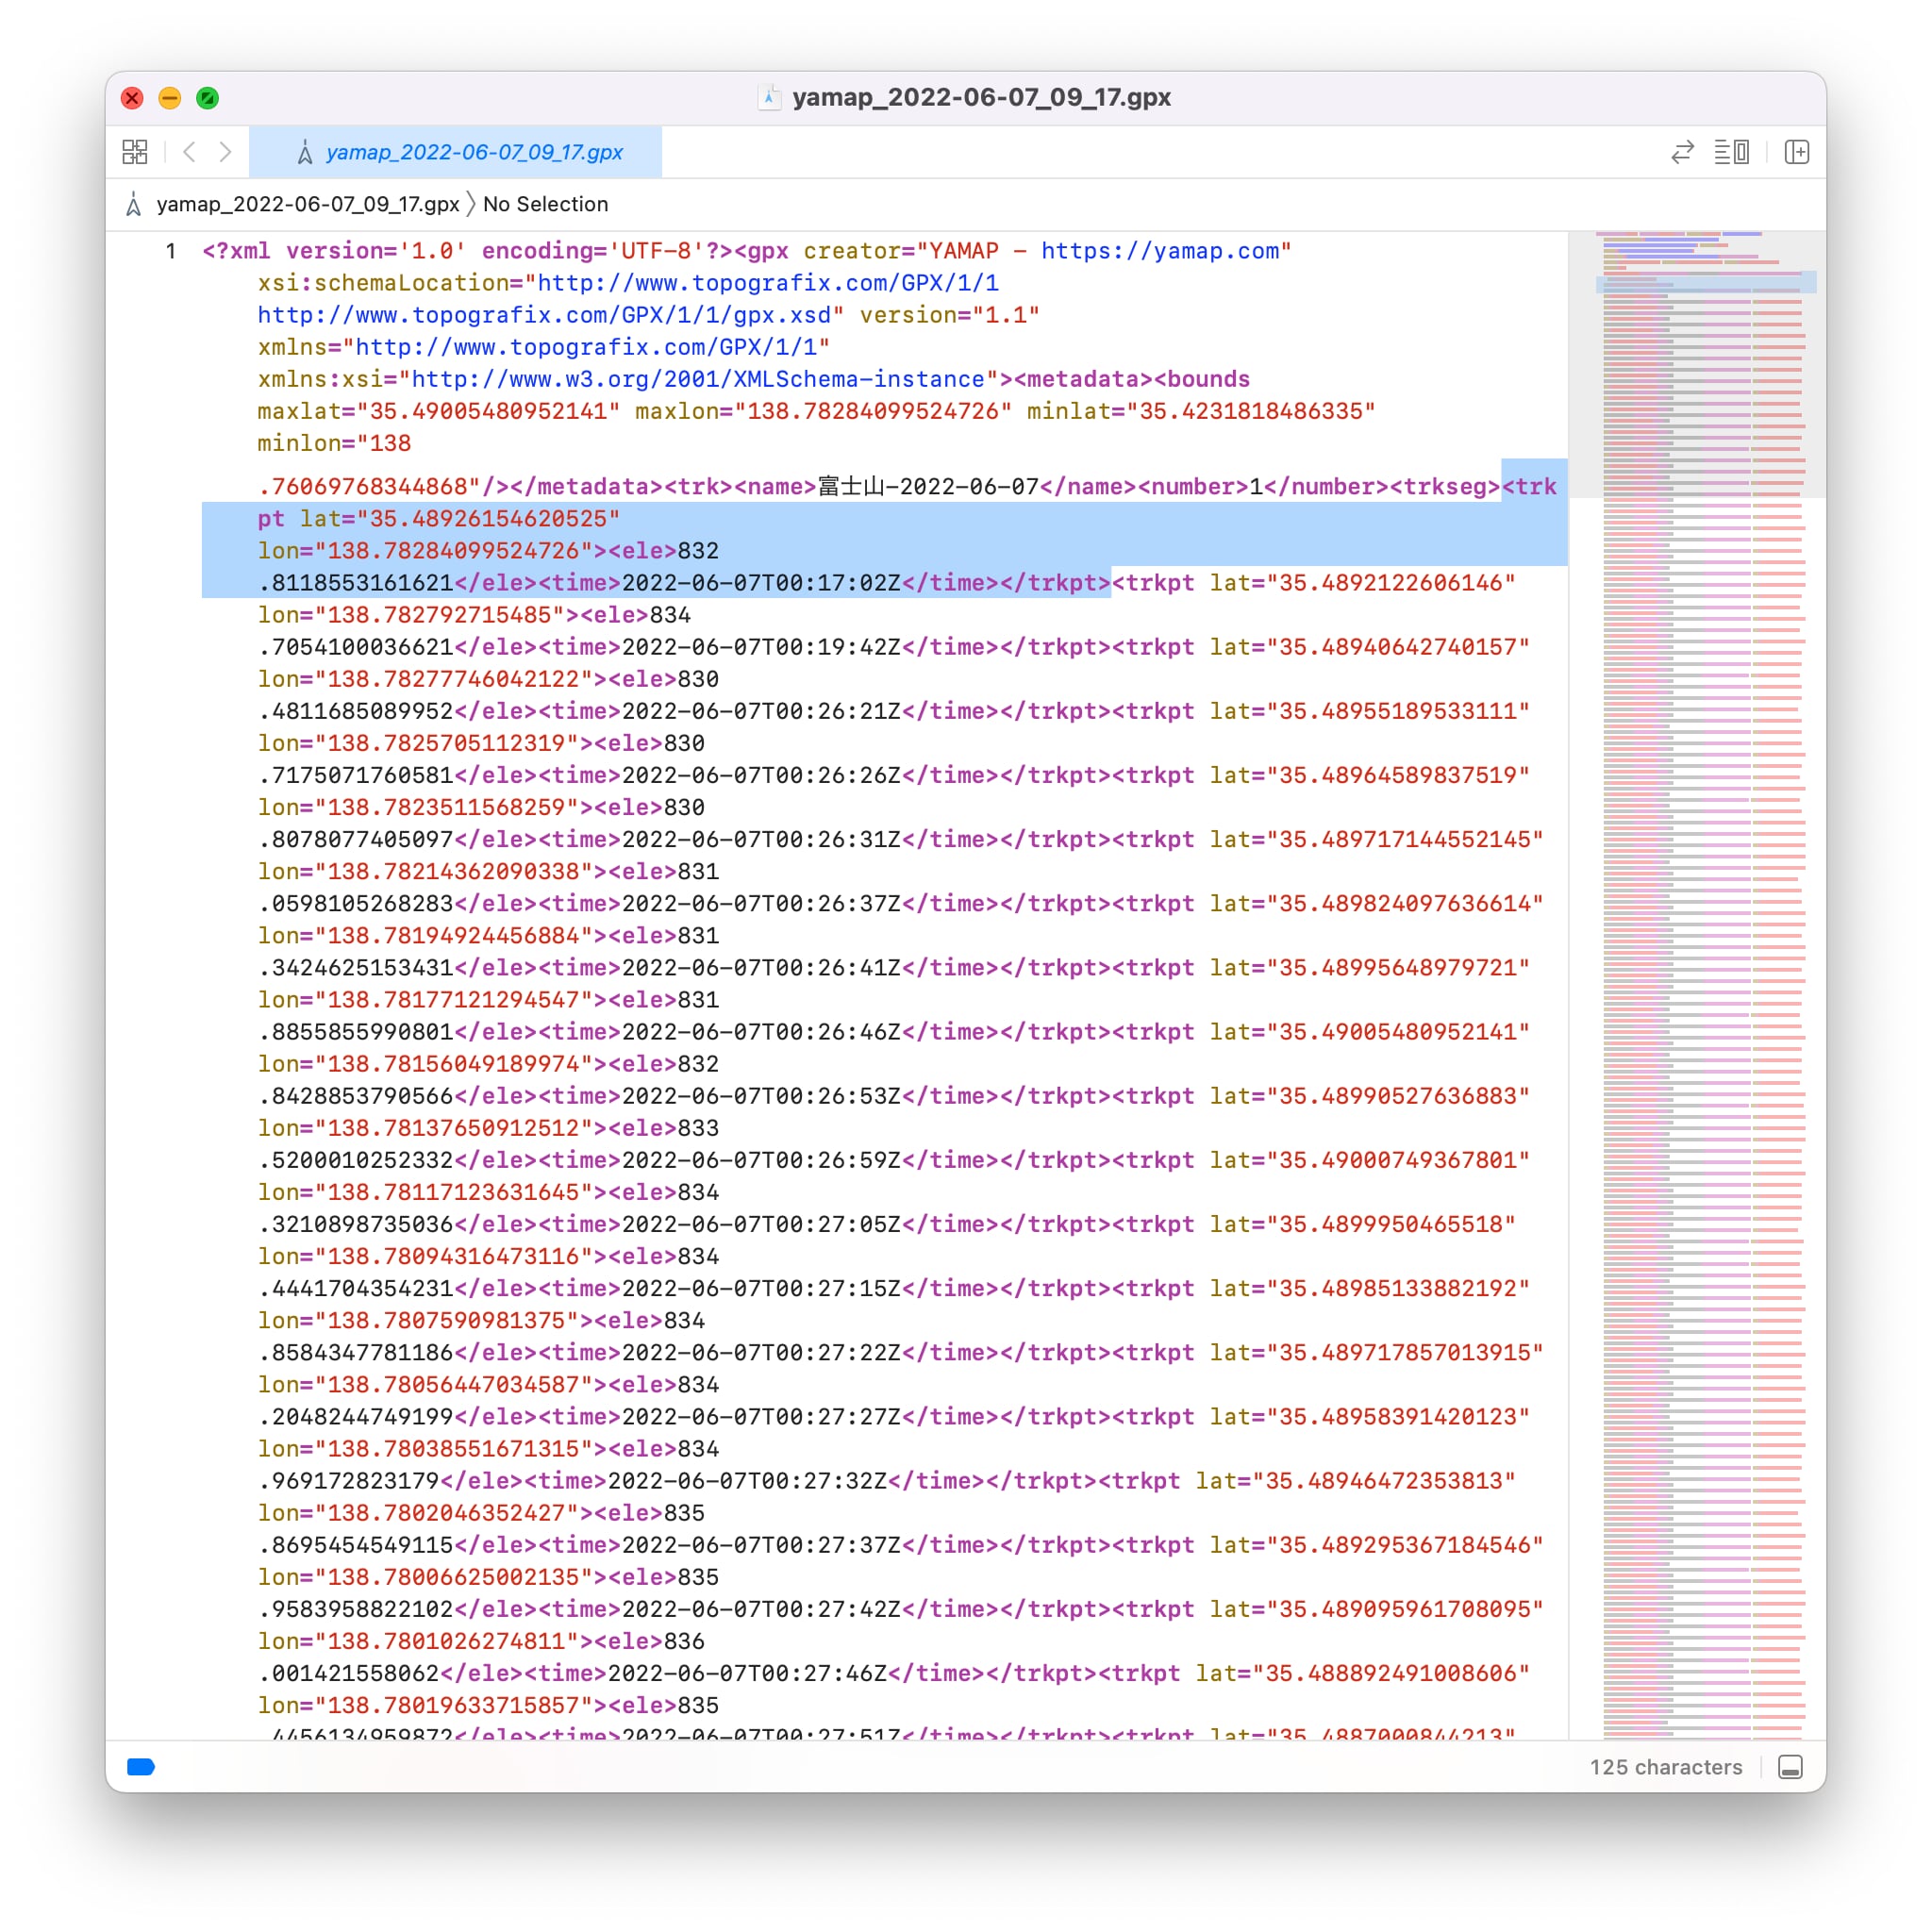Toggle the debug area panel icon
This screenshot has height=1932, width=1932.
click(x=1790, y=1767)
